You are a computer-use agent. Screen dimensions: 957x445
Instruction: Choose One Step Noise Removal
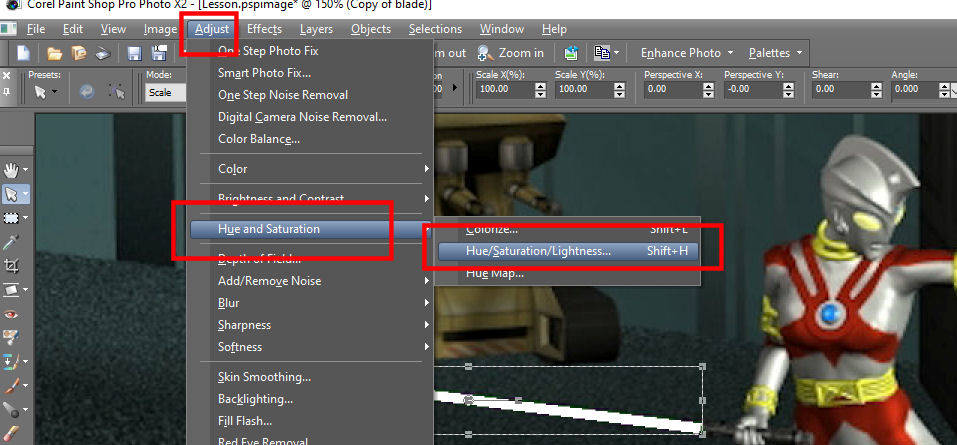pos(311,95)
